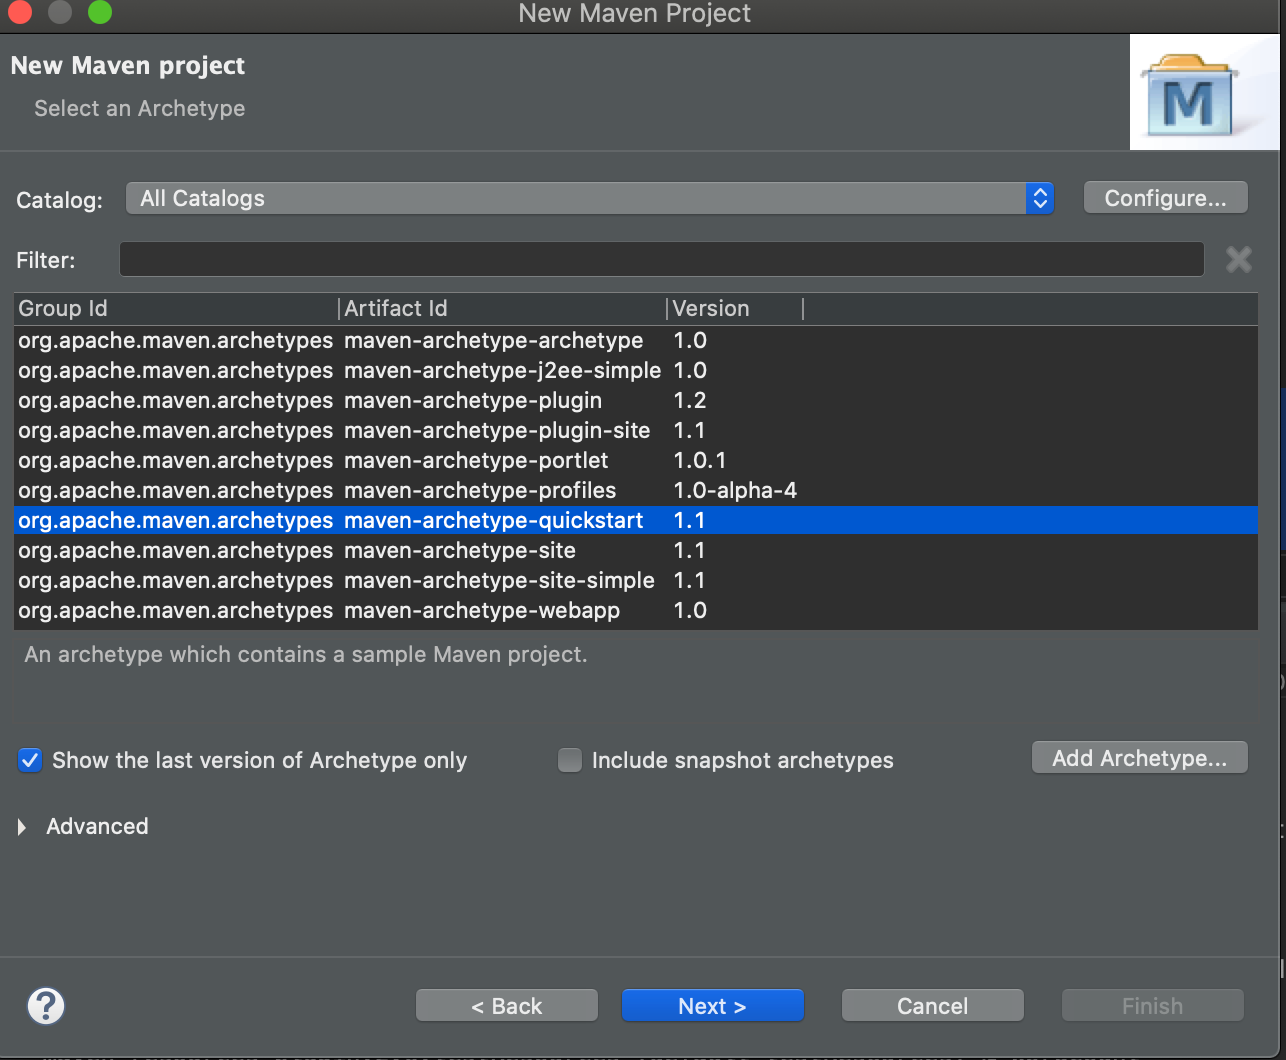Viewport: 1286px width, 1060px height.
Task: Select maven-archetype-site-simple row
Action: [x=636, y=580]
